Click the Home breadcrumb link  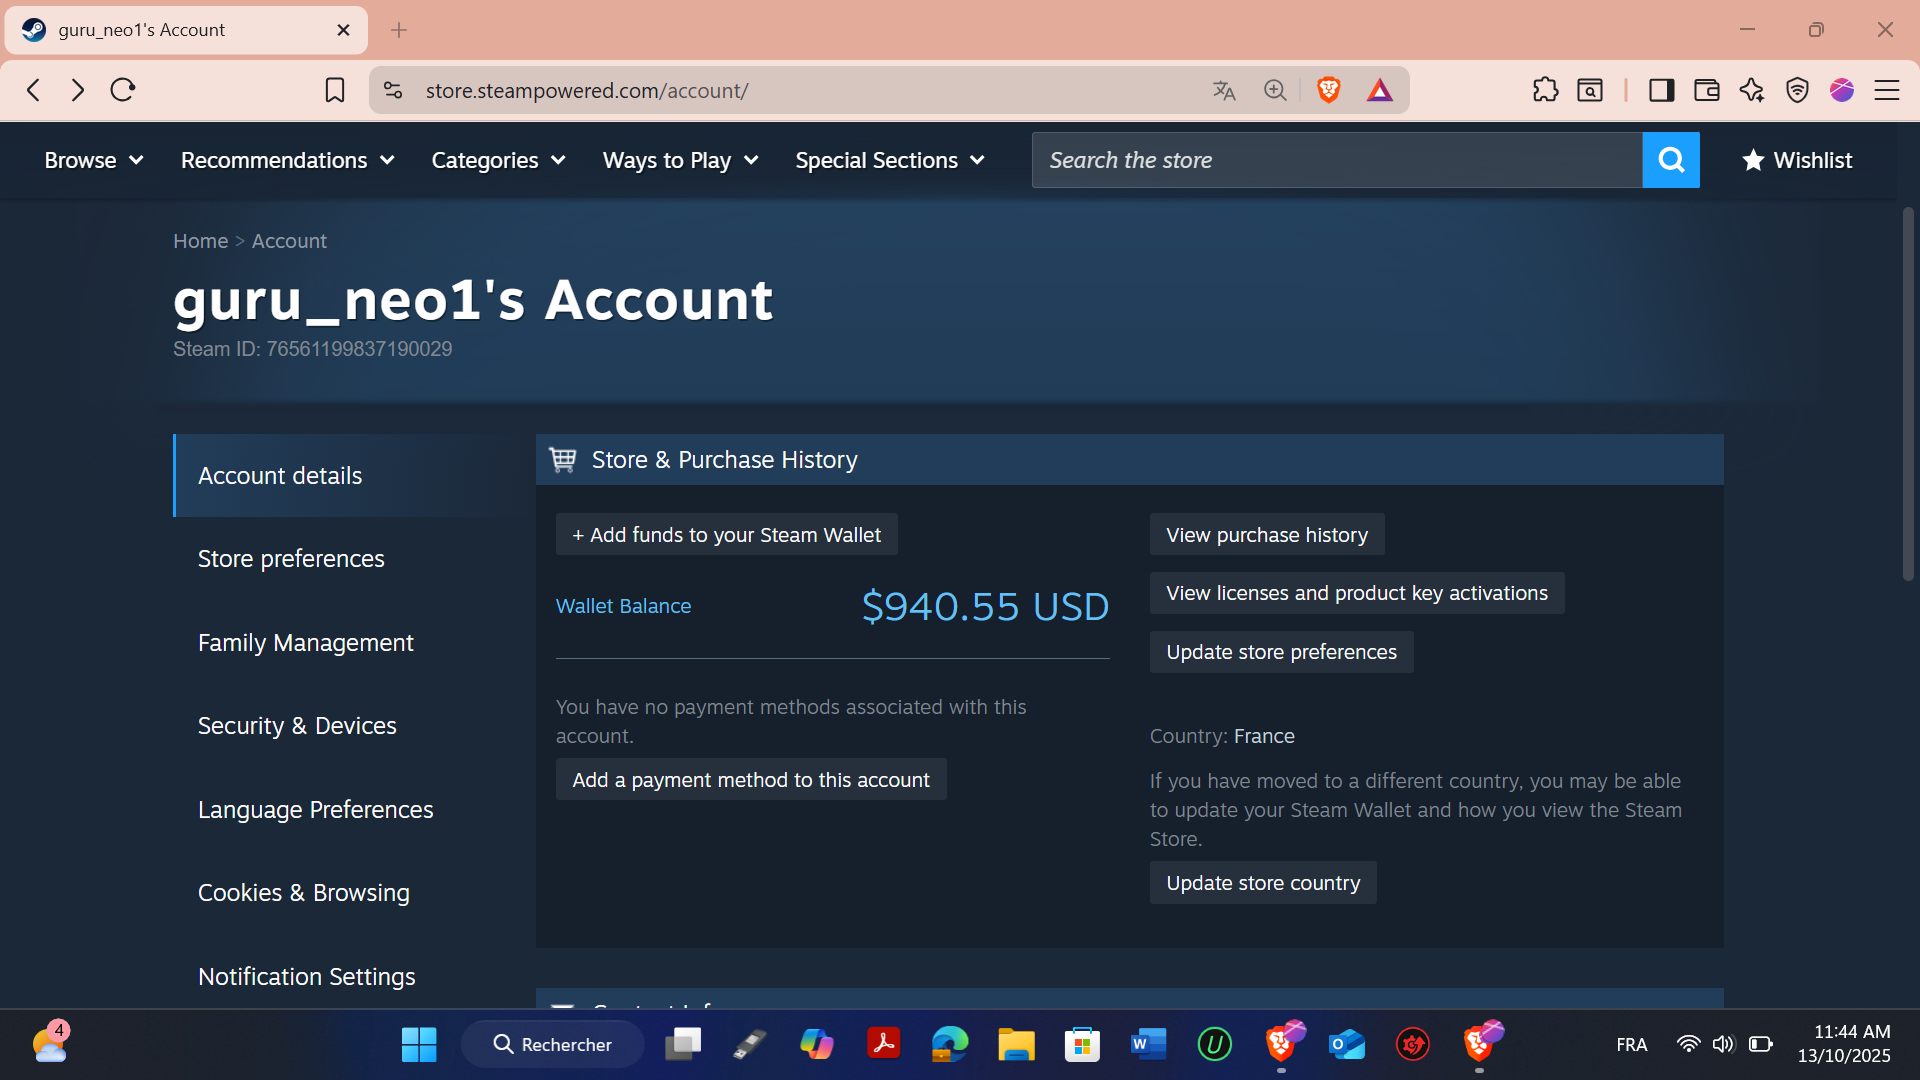200,241
